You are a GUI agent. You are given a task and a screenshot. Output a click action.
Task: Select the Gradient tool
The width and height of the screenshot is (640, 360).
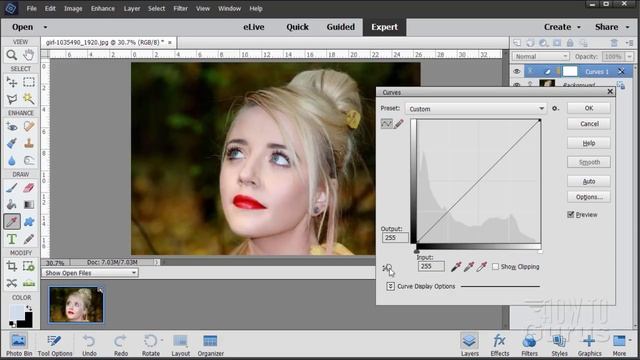click(29, 204)
